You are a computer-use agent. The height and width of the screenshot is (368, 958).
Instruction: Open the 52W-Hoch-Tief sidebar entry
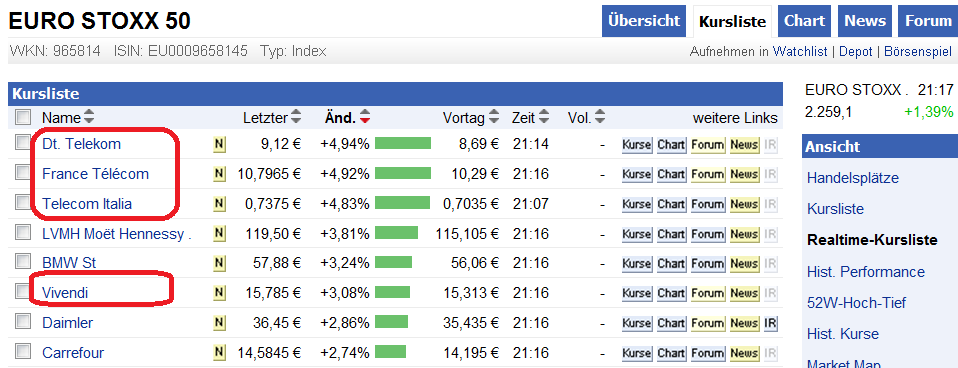(x=857, y=303)
